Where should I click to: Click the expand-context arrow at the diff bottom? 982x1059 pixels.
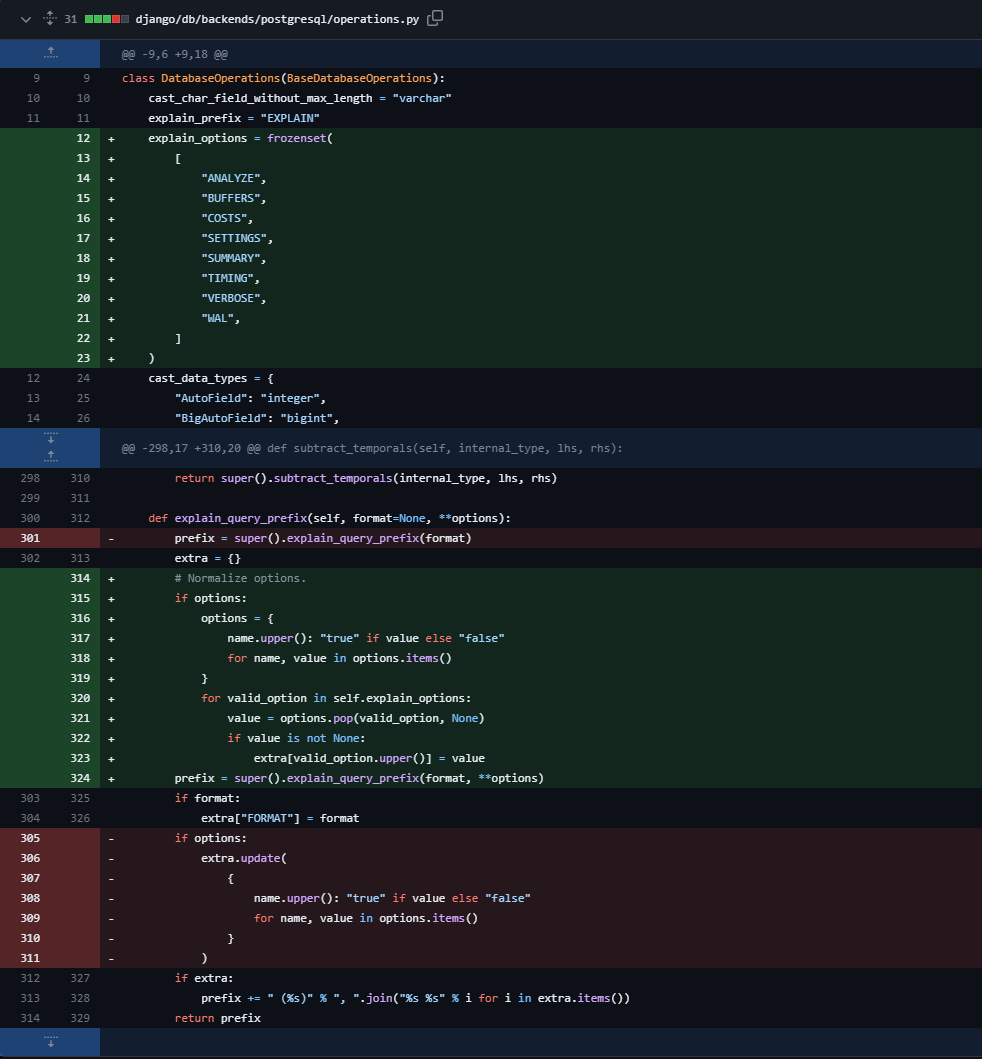(x=50, y=1043)
